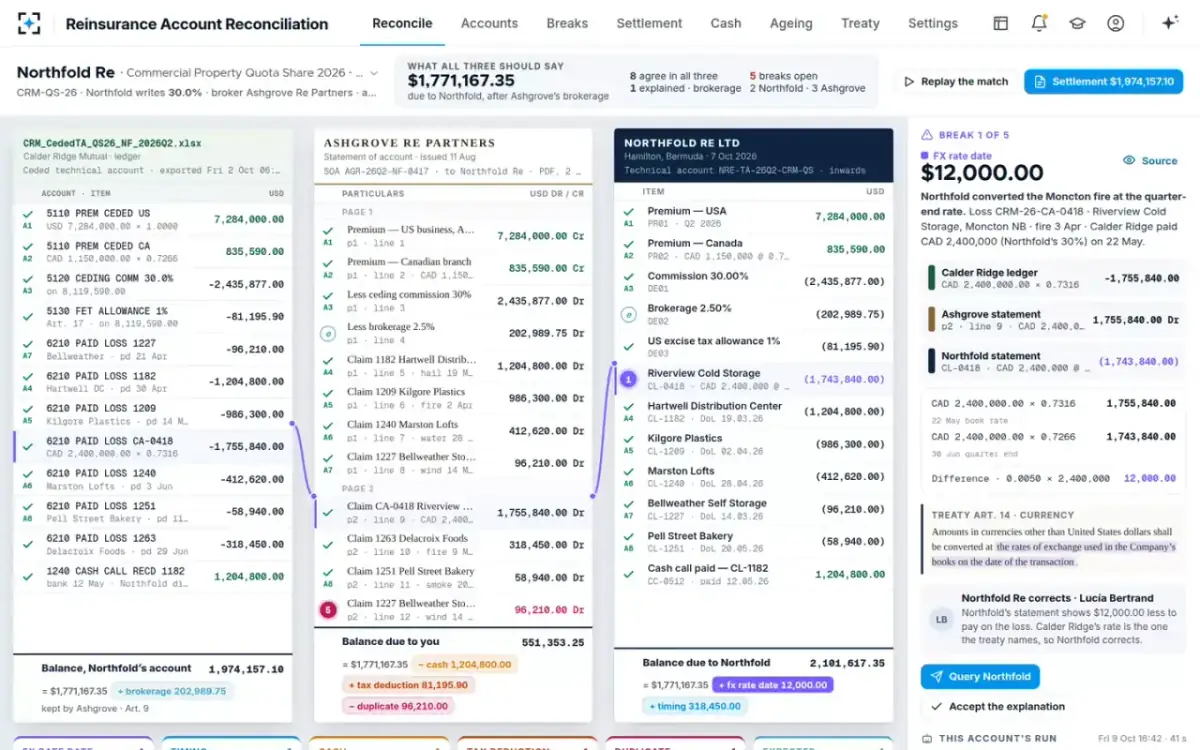Click the + timing 318,450.00 chip
Screen dimensions: 1200x750
click(695, 706)
